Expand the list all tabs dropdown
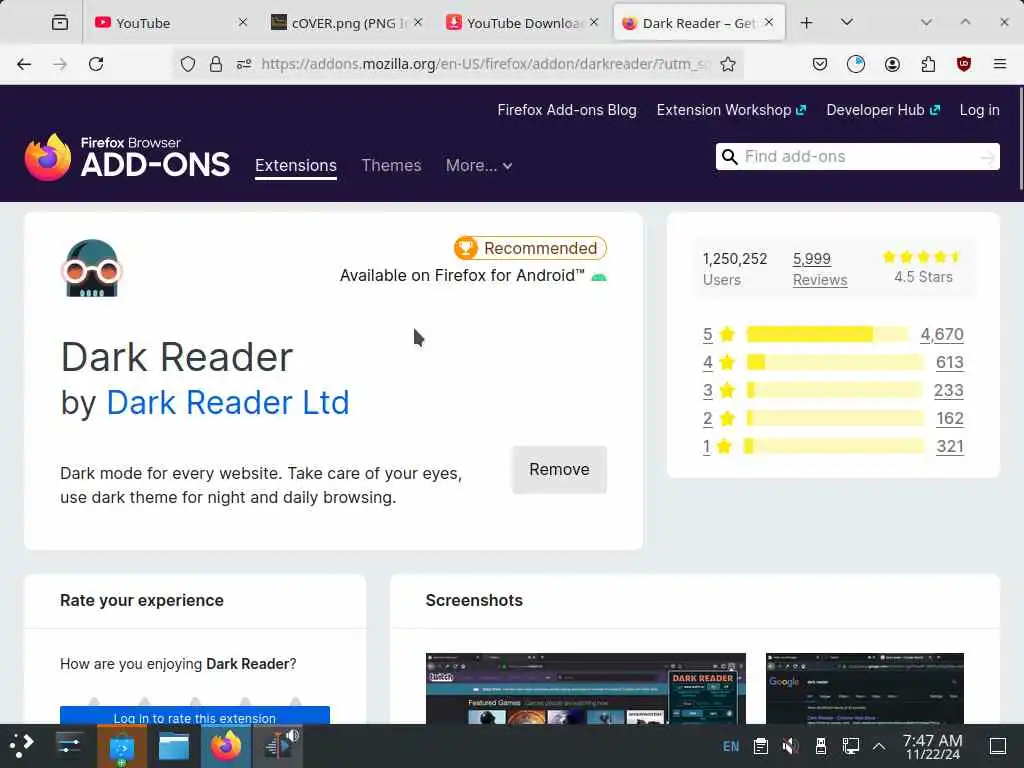Screen dimensions: 1024x768 pyautogui.click(x=846, y=22)
